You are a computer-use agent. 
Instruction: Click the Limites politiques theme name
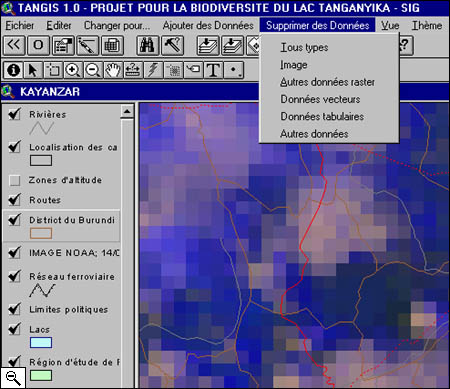[x=69, y=310]
